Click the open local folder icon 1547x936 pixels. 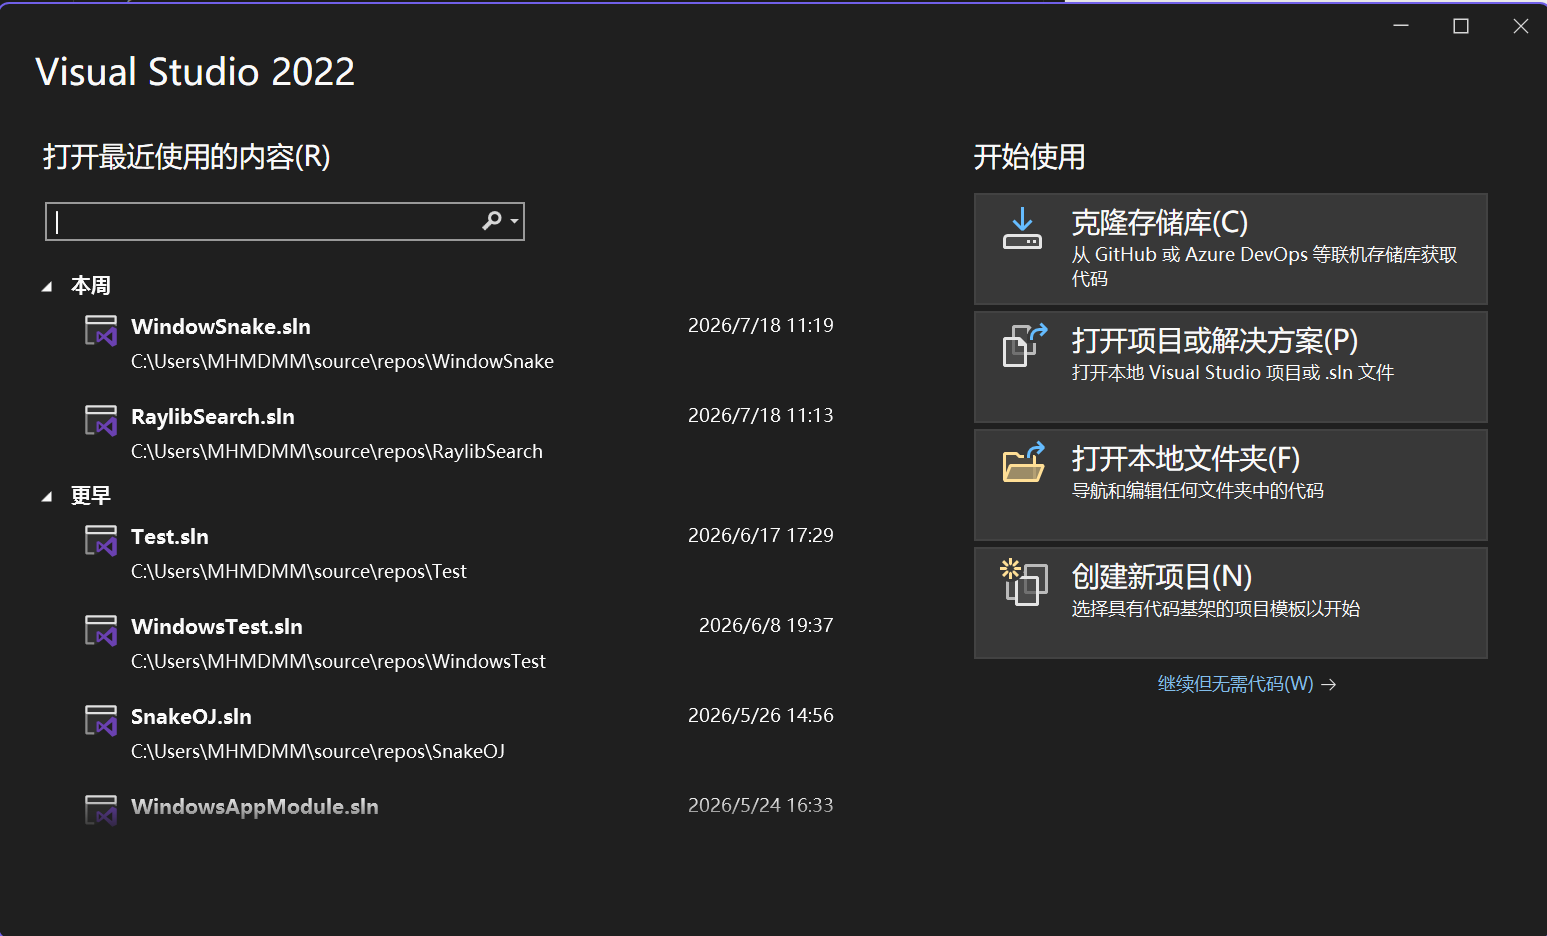(1024, 462)
